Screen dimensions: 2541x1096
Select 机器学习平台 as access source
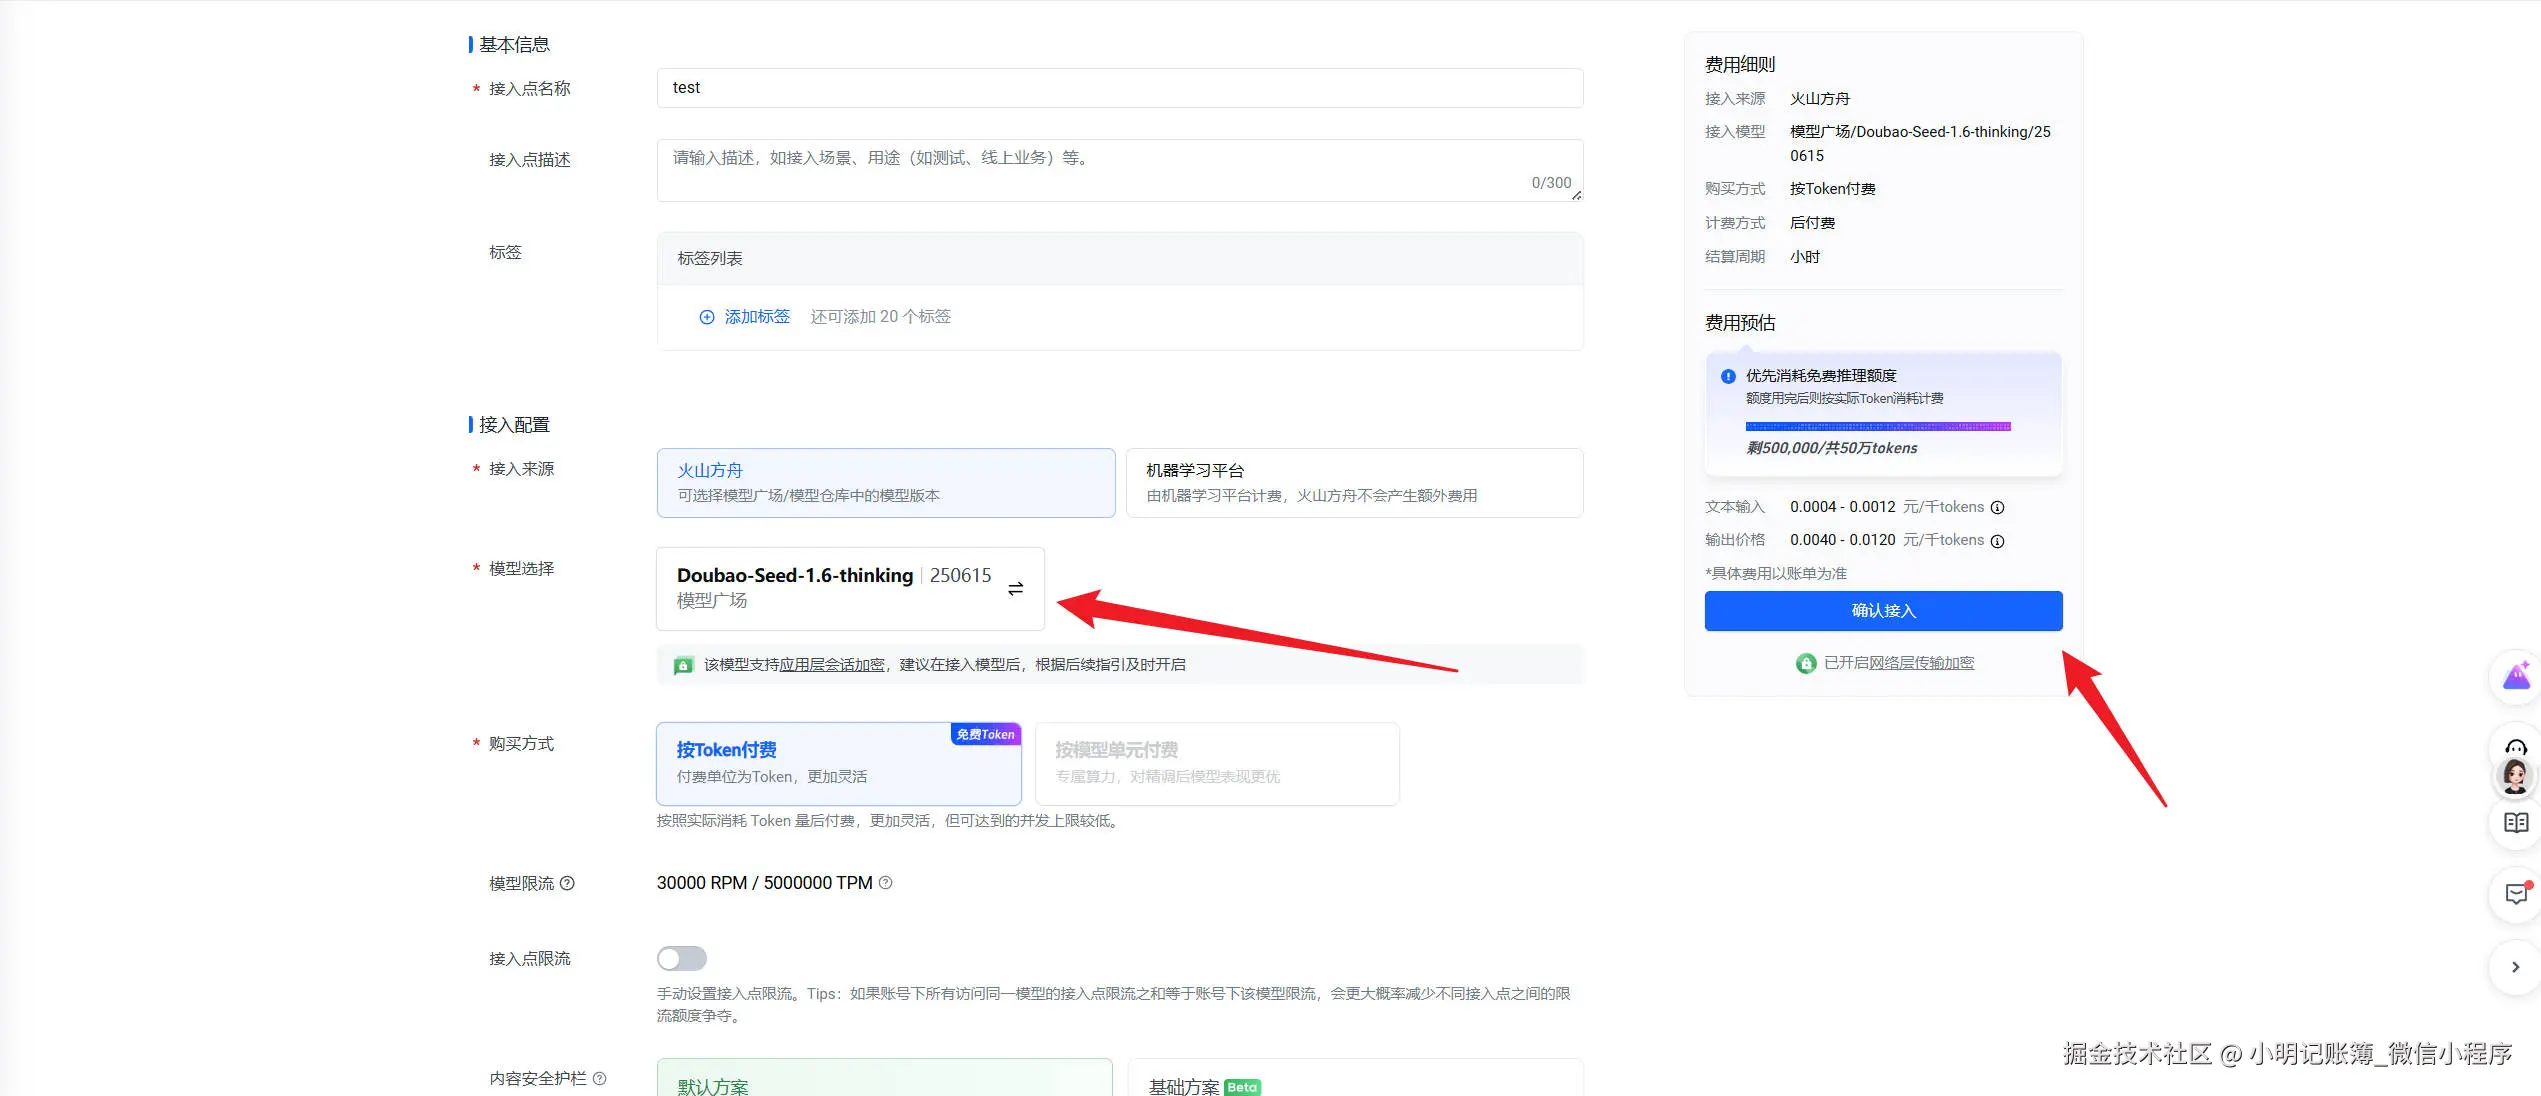[x=1353, y=483]
